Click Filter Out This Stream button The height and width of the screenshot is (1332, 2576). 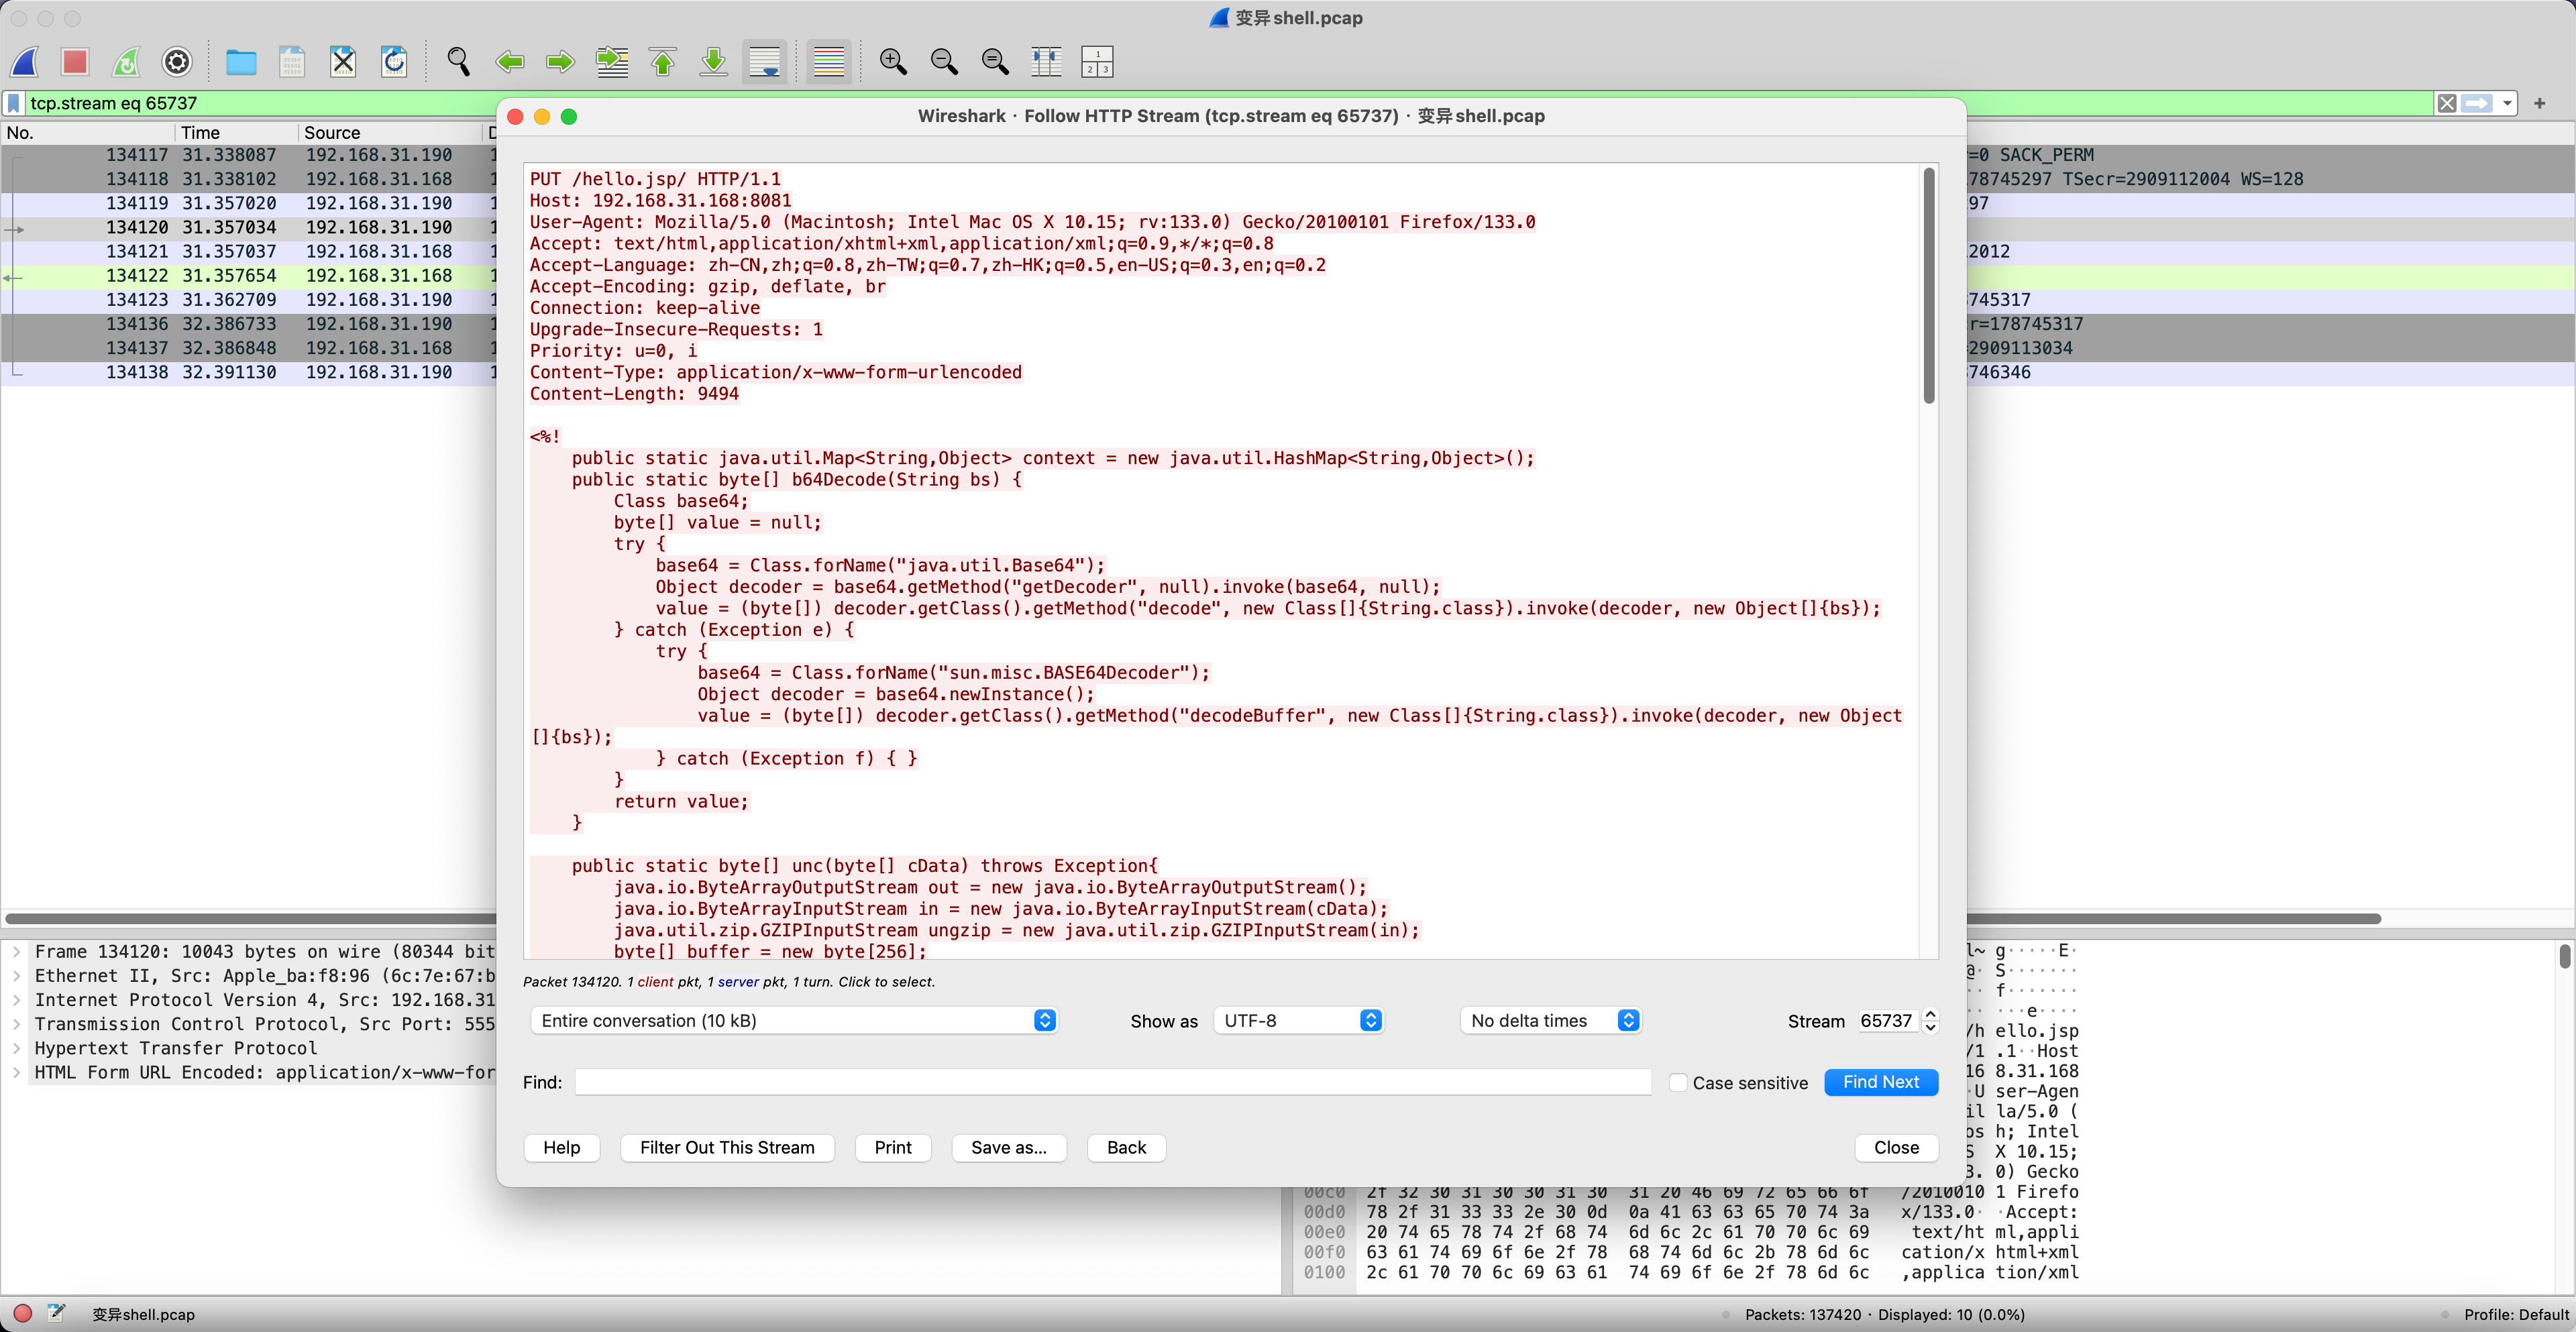[x=727, y=1148]
